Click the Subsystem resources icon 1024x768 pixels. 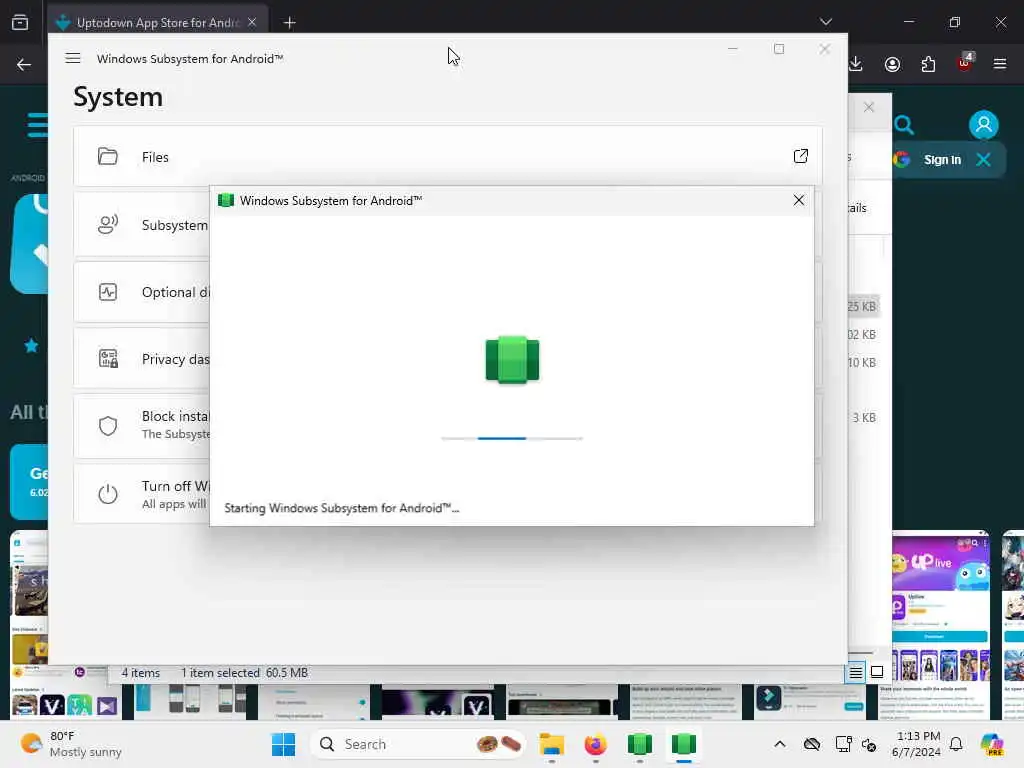108,225
